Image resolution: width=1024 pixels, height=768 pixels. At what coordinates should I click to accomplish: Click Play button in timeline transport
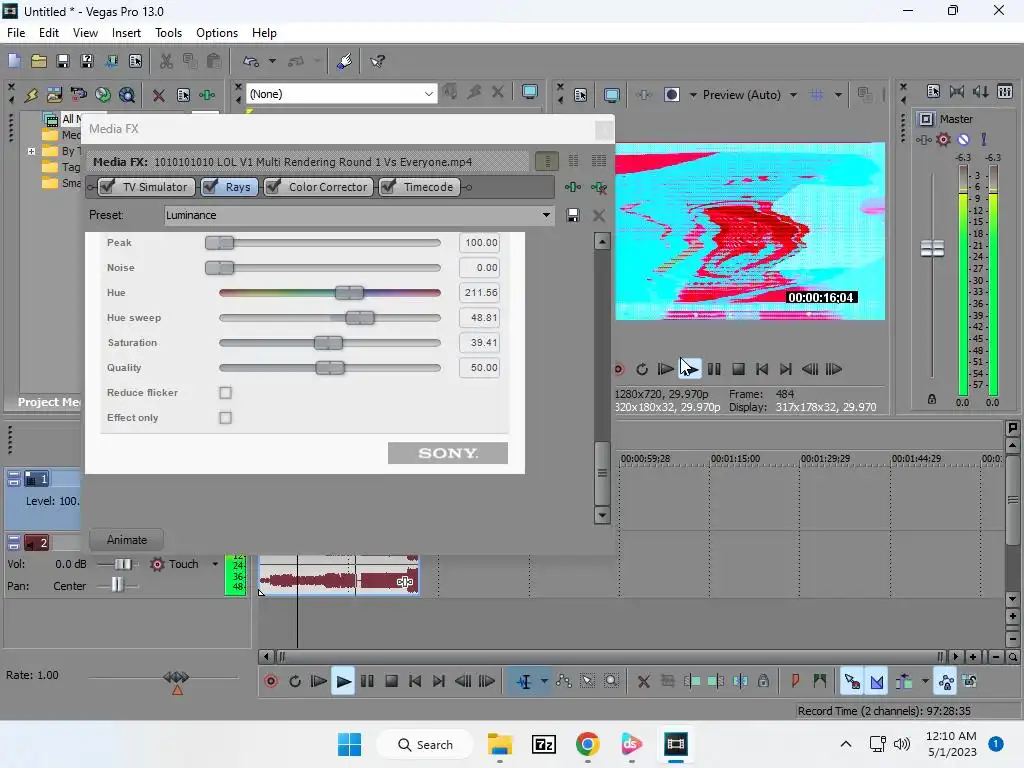click(343, 681)
